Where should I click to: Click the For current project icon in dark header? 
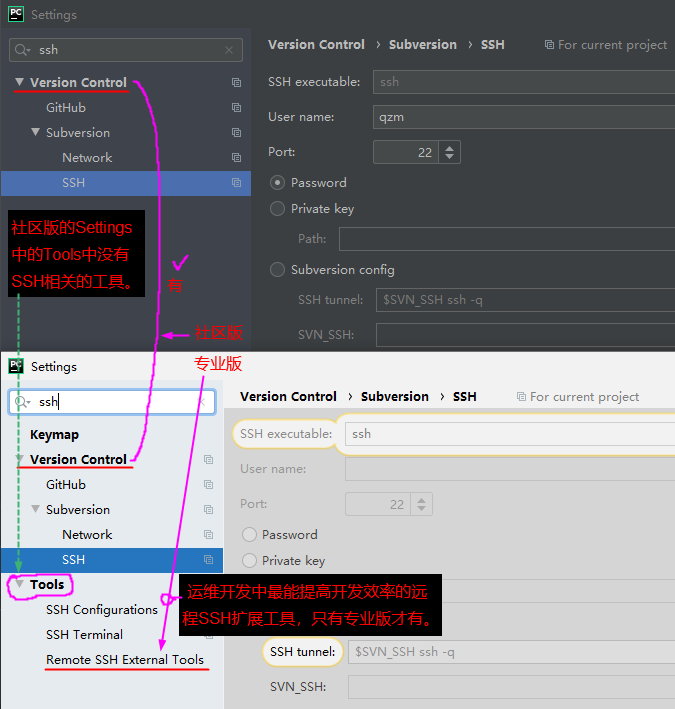(549, 45)
